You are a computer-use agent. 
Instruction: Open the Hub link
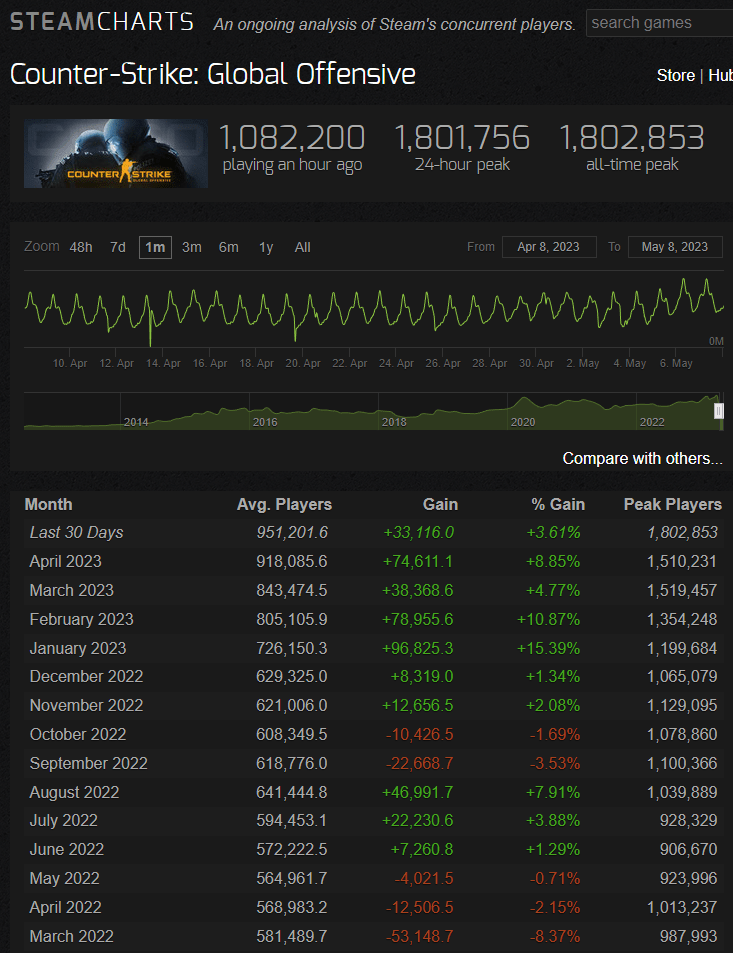(719, 75)
